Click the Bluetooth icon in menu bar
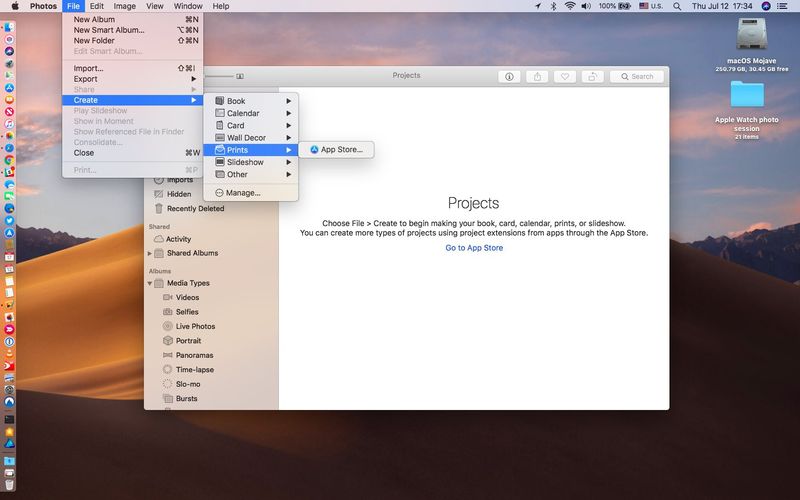This screenshot has height=500, width=800. 553,6
